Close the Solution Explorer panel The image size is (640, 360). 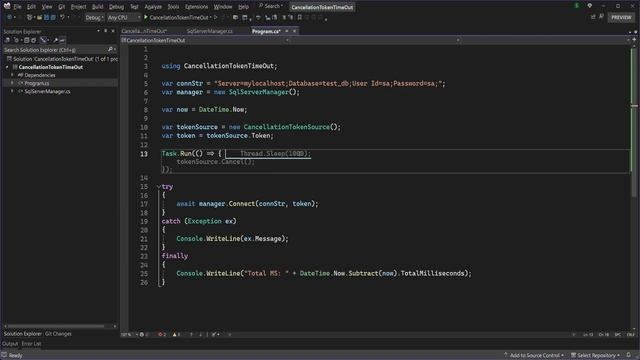[113, 31]
